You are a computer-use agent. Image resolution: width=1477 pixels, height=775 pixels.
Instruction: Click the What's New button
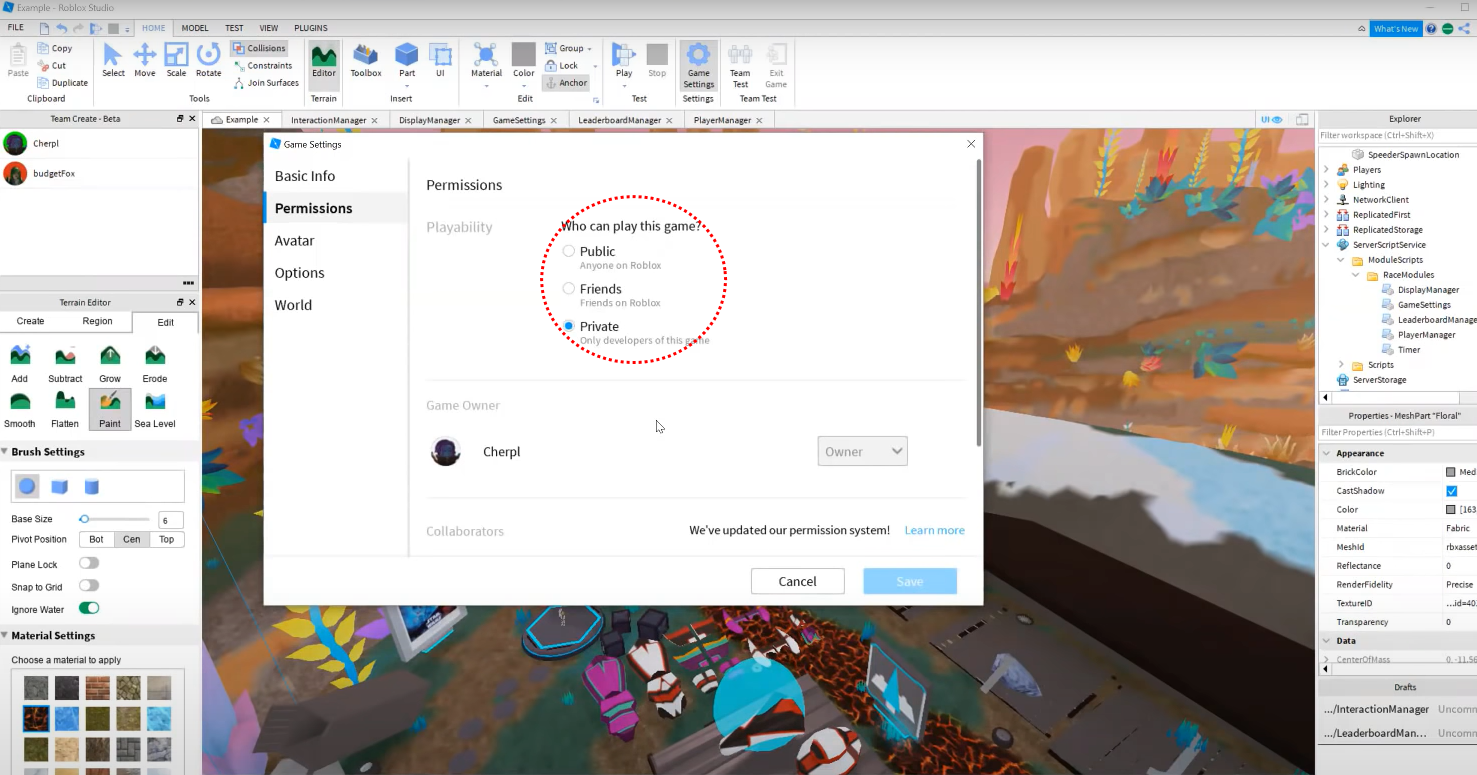point(1395,29)
